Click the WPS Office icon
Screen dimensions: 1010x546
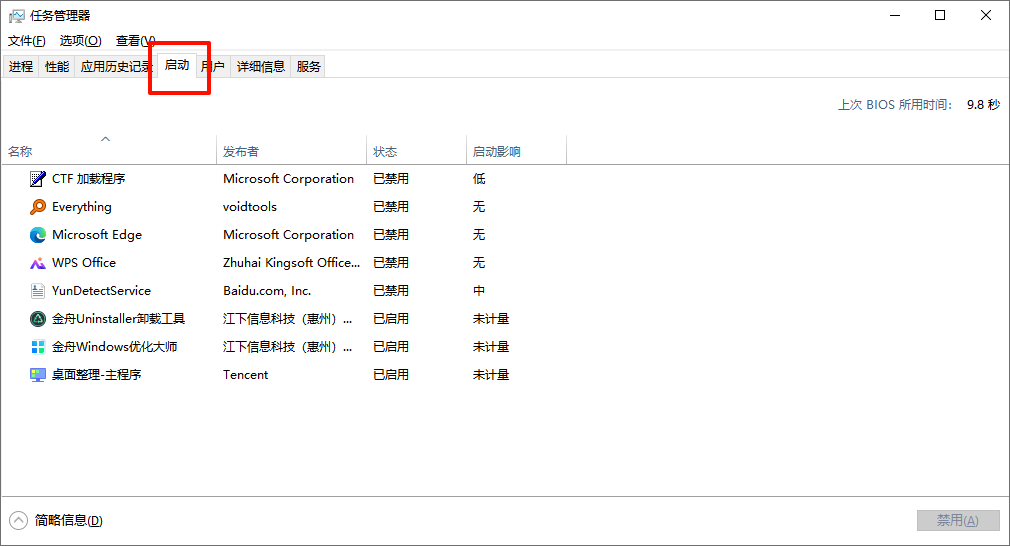(x=38, y=263)
